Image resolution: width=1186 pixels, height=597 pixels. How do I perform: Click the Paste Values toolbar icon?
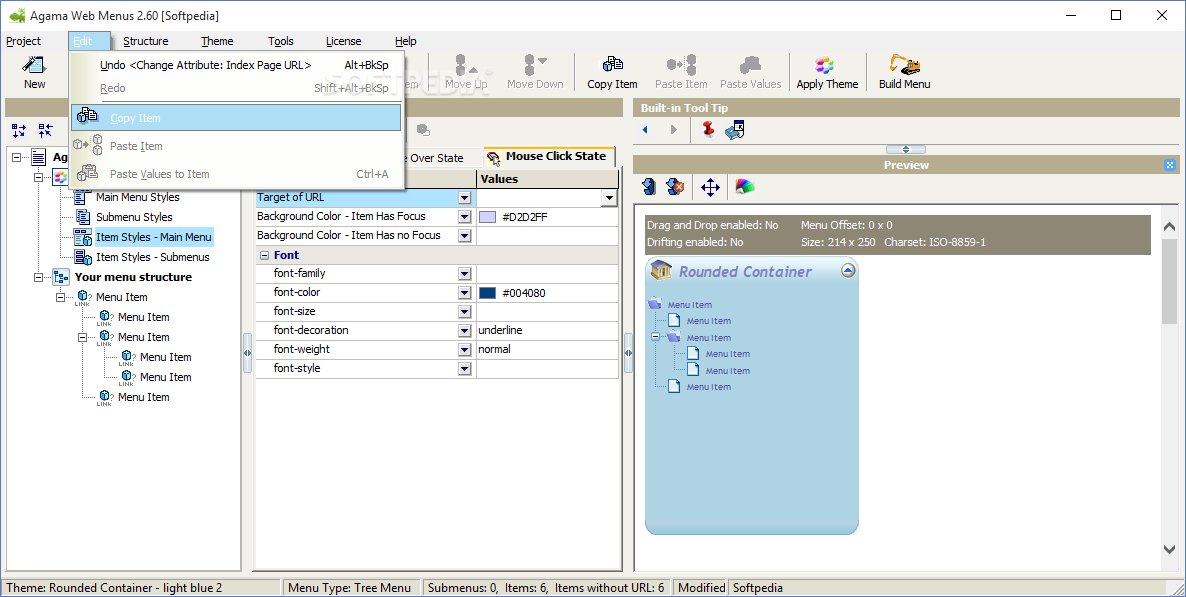tap(750, 65)
